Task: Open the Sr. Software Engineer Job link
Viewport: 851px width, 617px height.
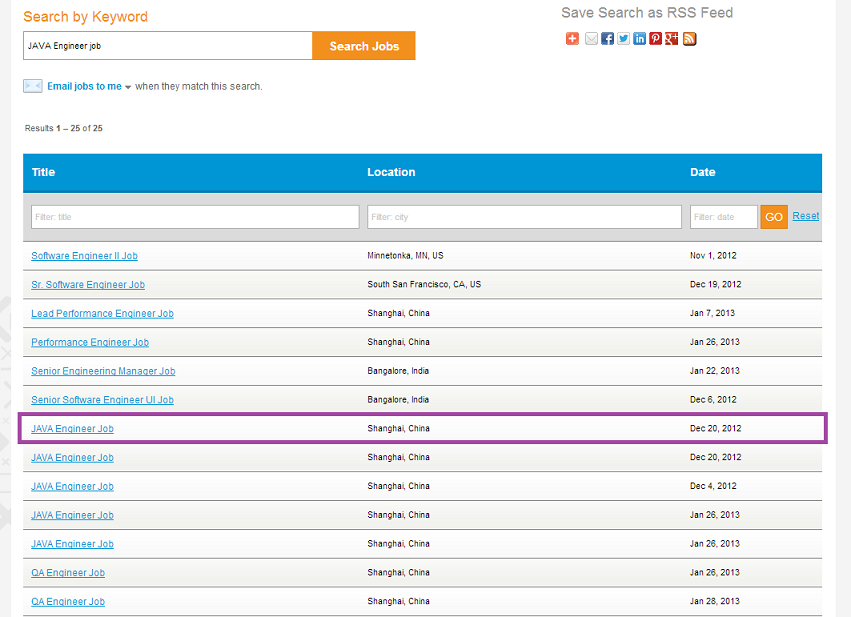Action: click(x=88, y=284)
